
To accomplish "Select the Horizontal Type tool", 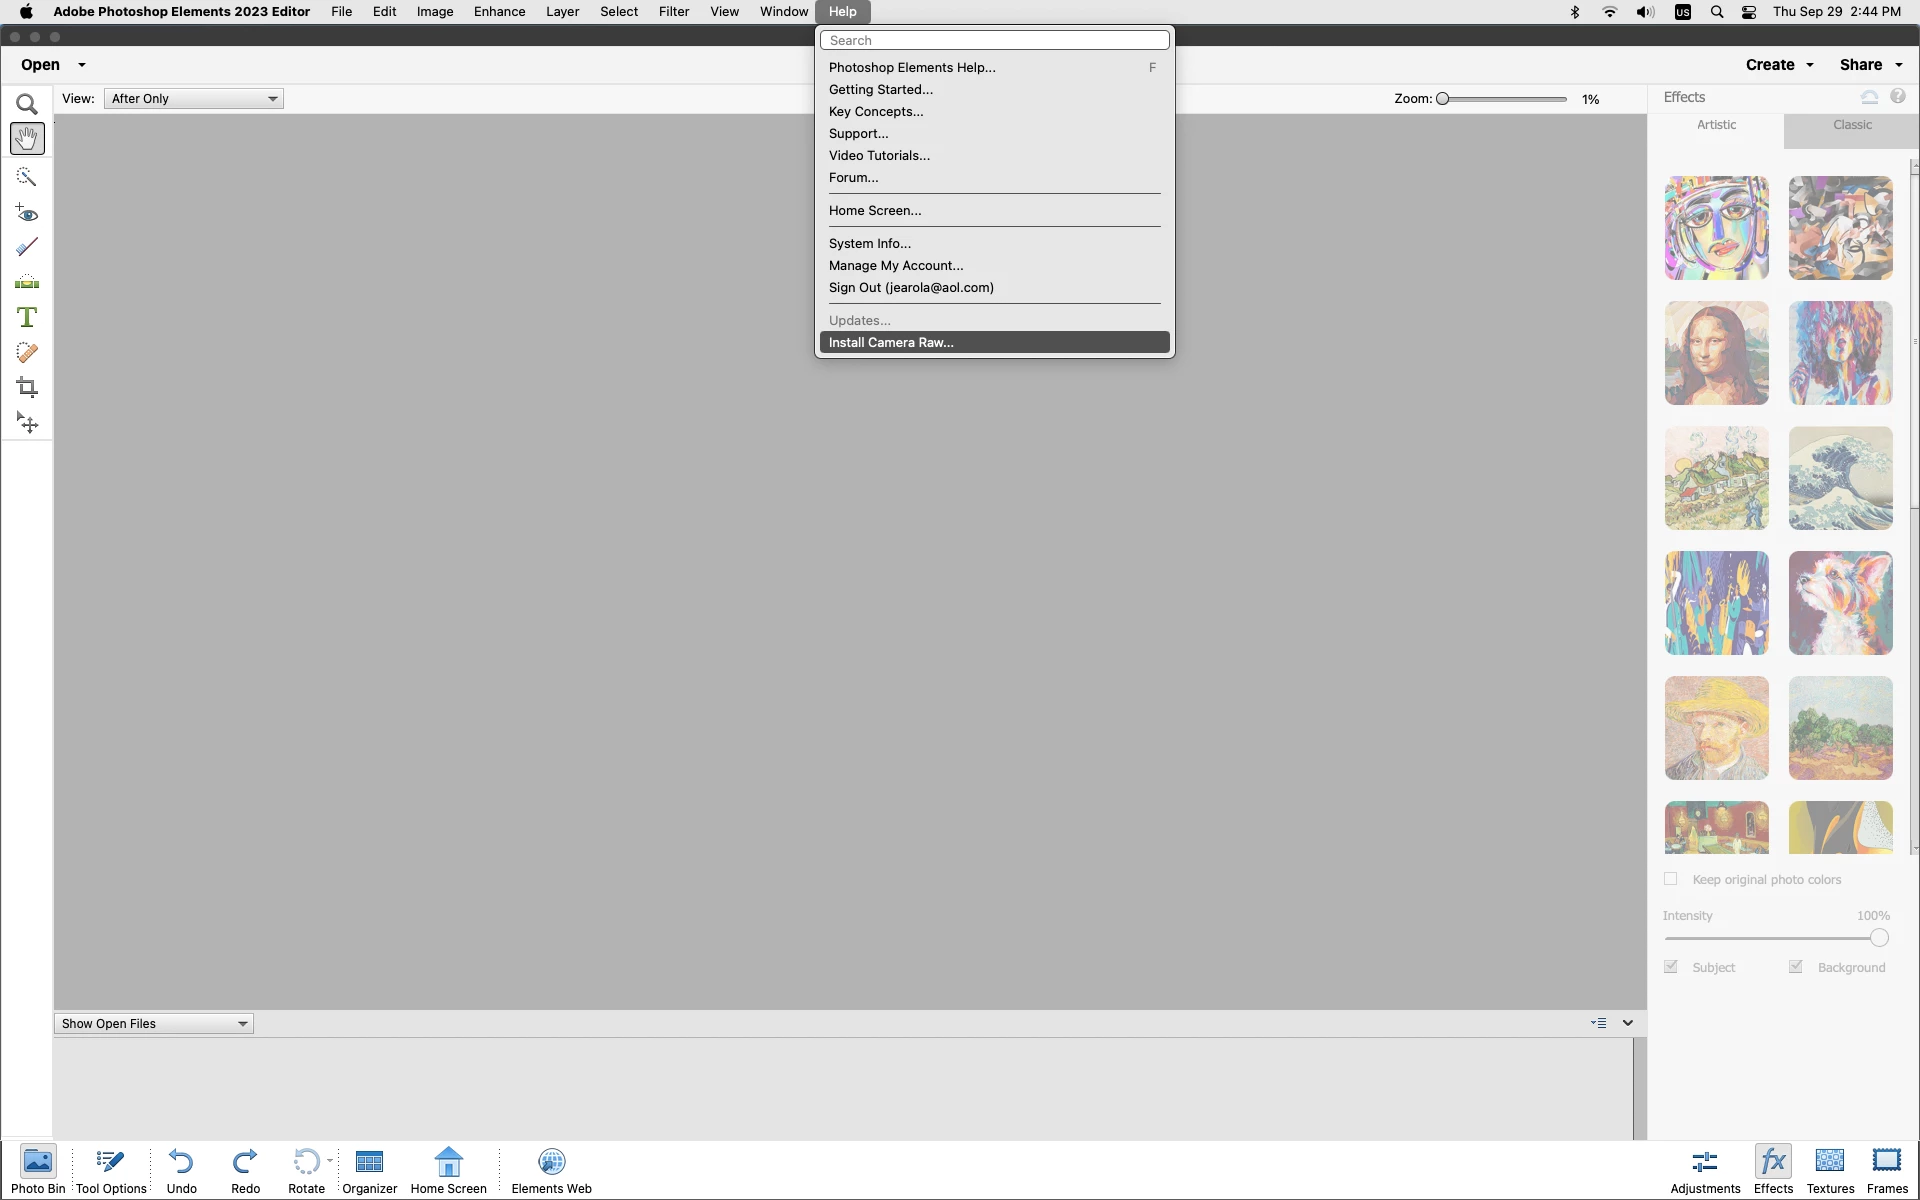I will [27, 317].
